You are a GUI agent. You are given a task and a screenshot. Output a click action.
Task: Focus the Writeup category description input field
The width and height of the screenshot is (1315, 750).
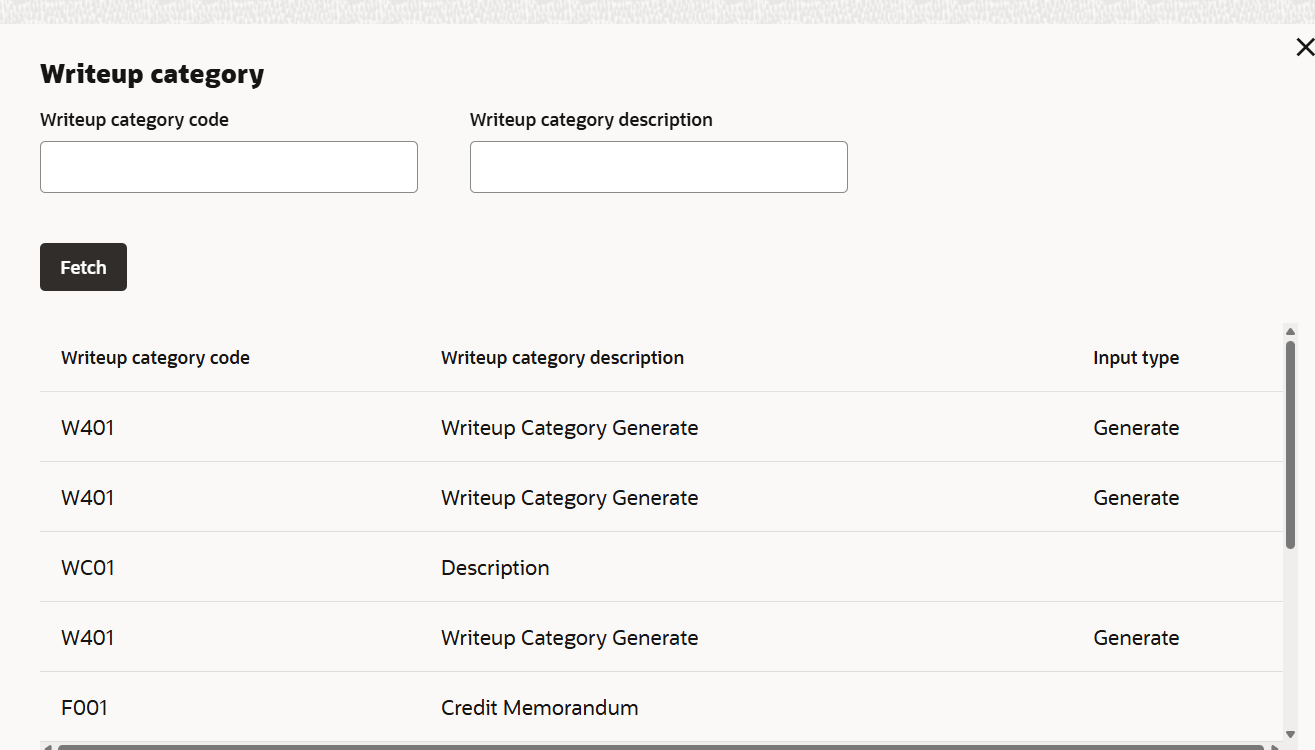[x=658, y=167]
